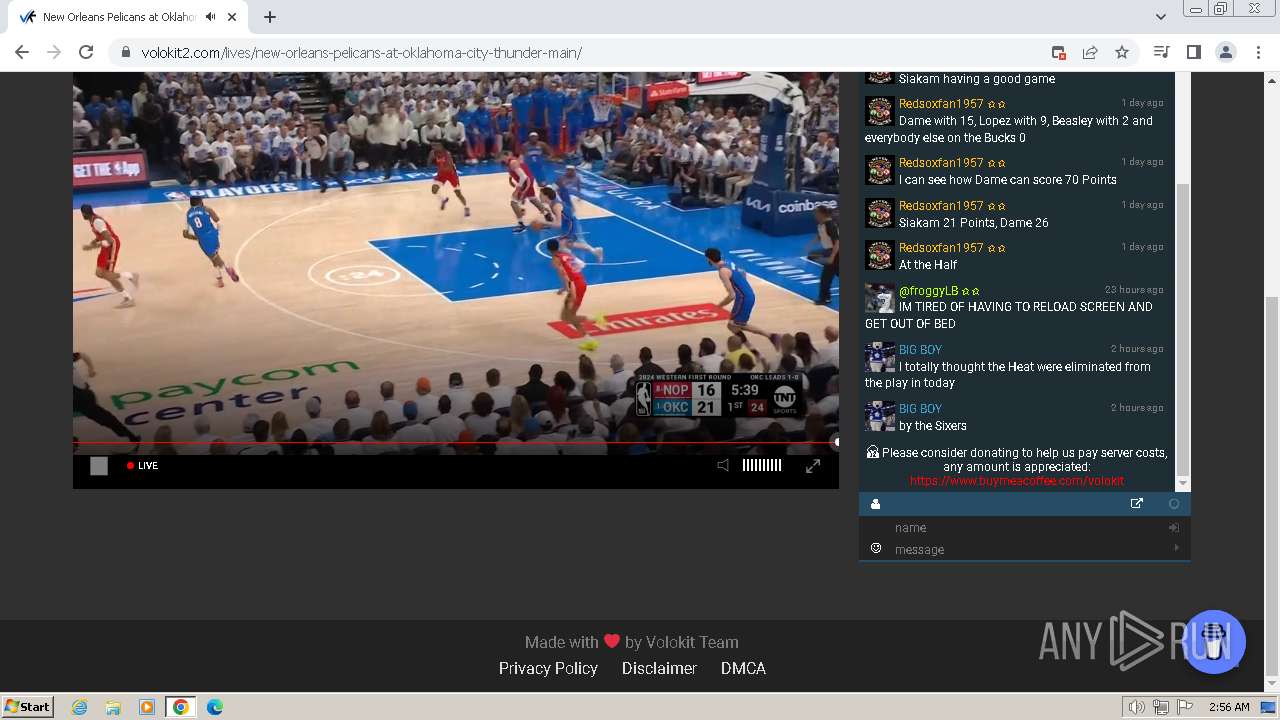Send message with the arrow button
The image size is (1280, 720).
(1176, 548)
